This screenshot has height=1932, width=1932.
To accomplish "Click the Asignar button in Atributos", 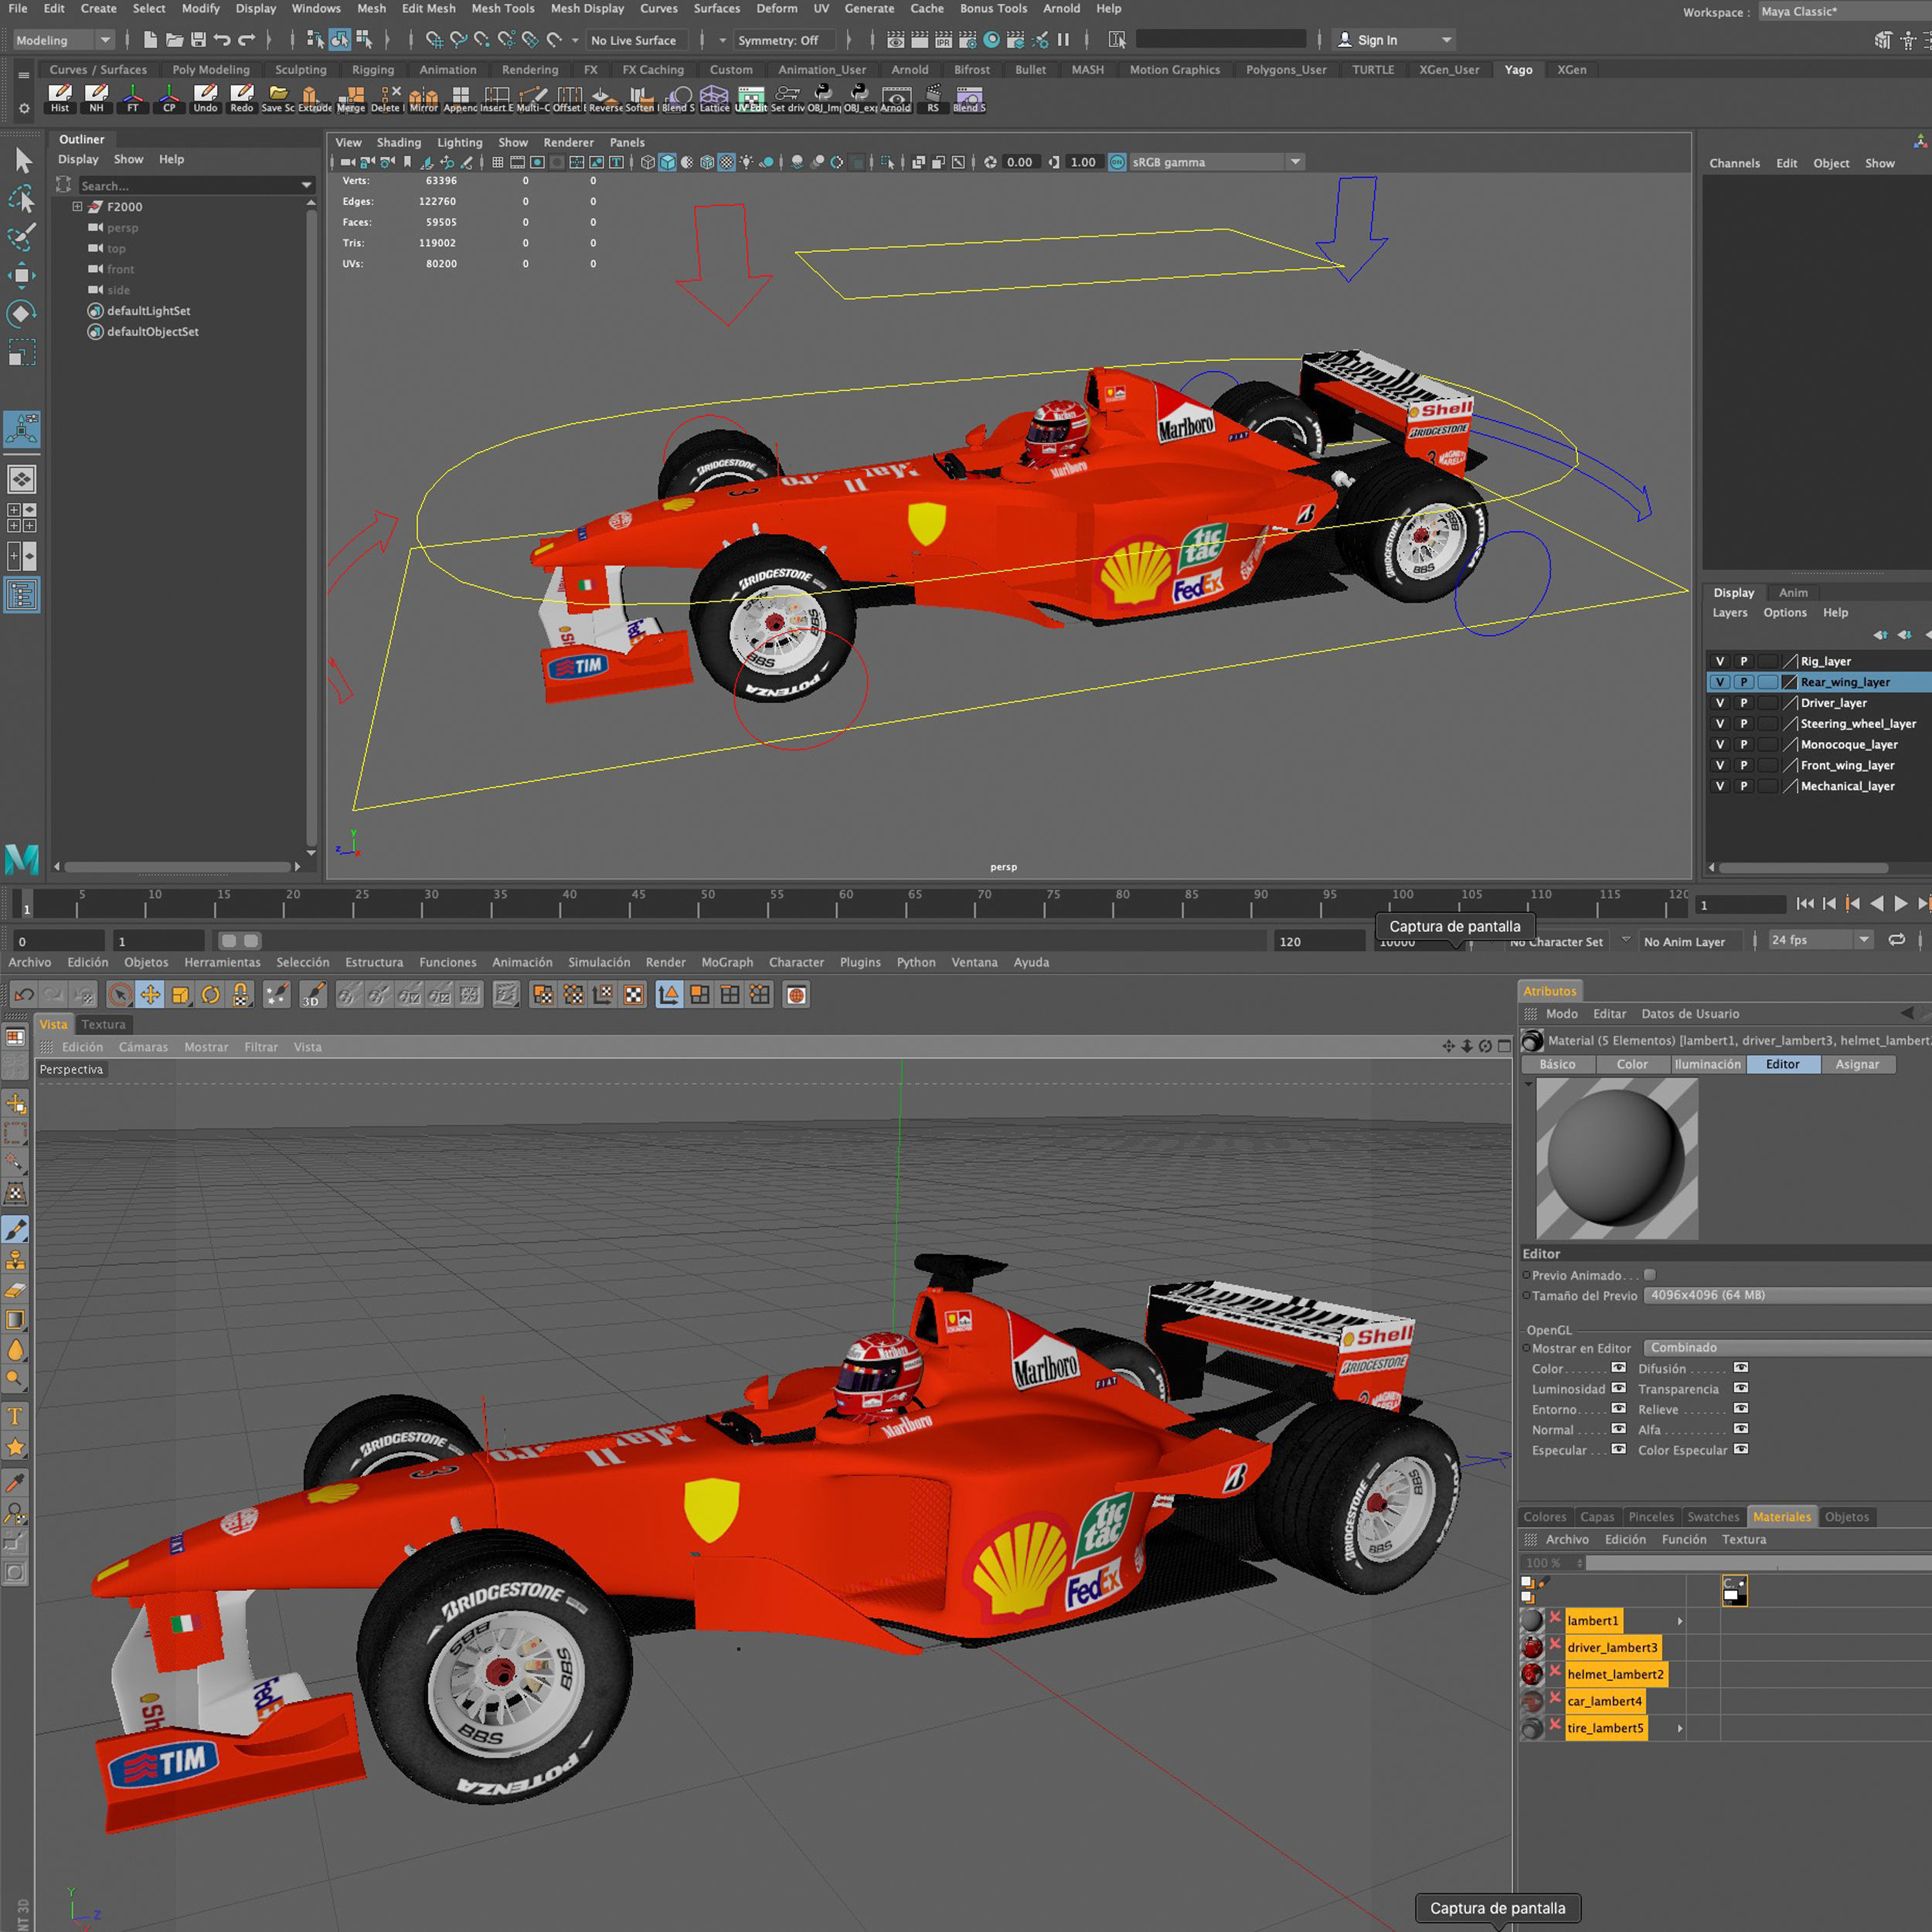I will point(1857,1064).
